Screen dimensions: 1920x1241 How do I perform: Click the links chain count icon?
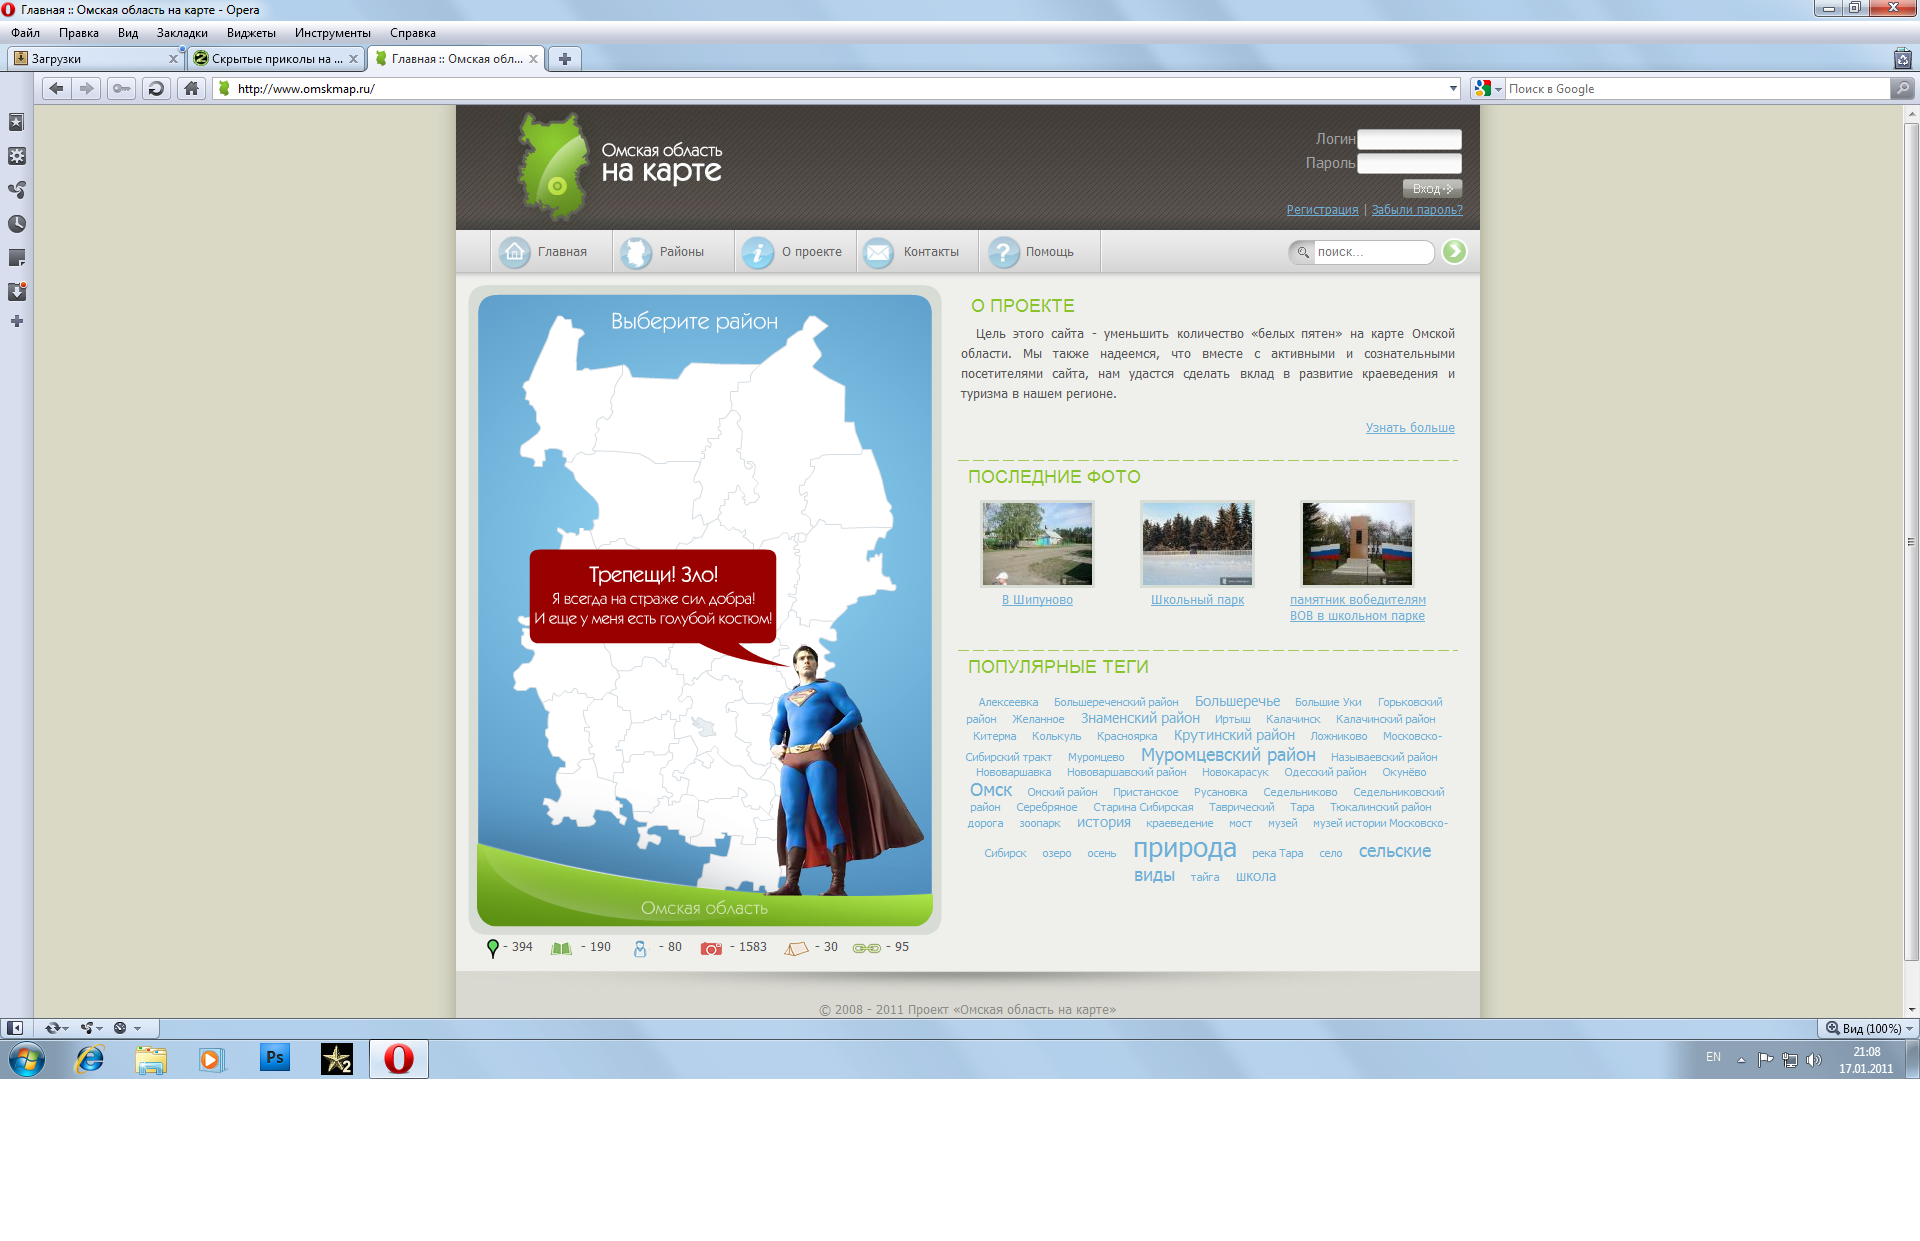pos(866,948)
